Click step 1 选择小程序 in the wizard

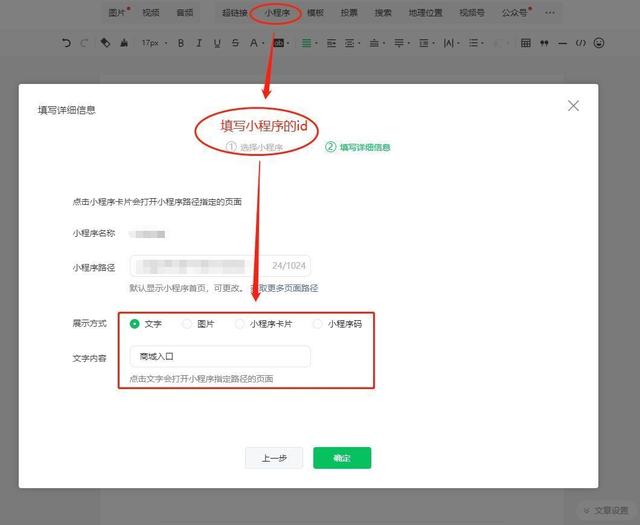tap(255, 147)
